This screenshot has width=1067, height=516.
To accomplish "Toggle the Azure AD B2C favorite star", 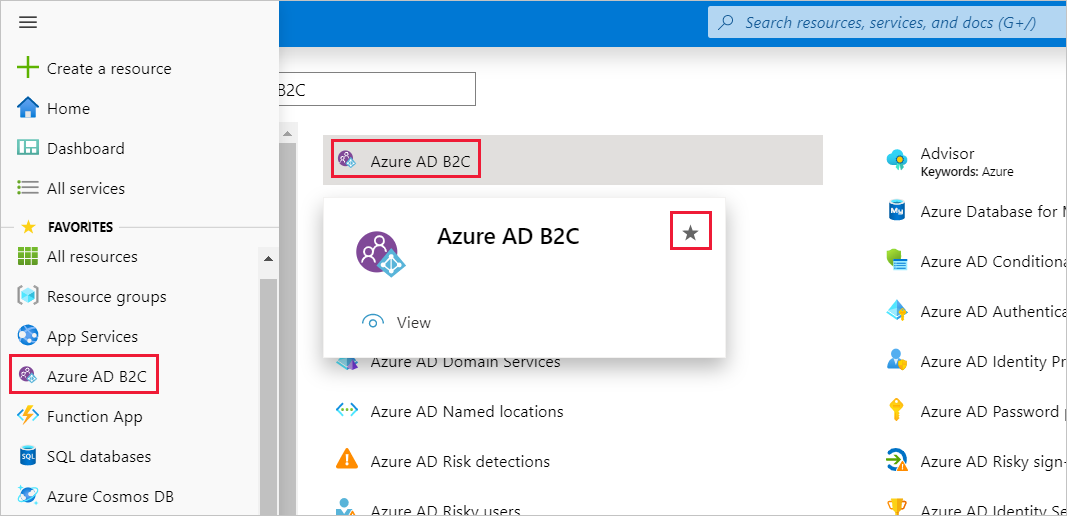I will (x=690, y=232).
